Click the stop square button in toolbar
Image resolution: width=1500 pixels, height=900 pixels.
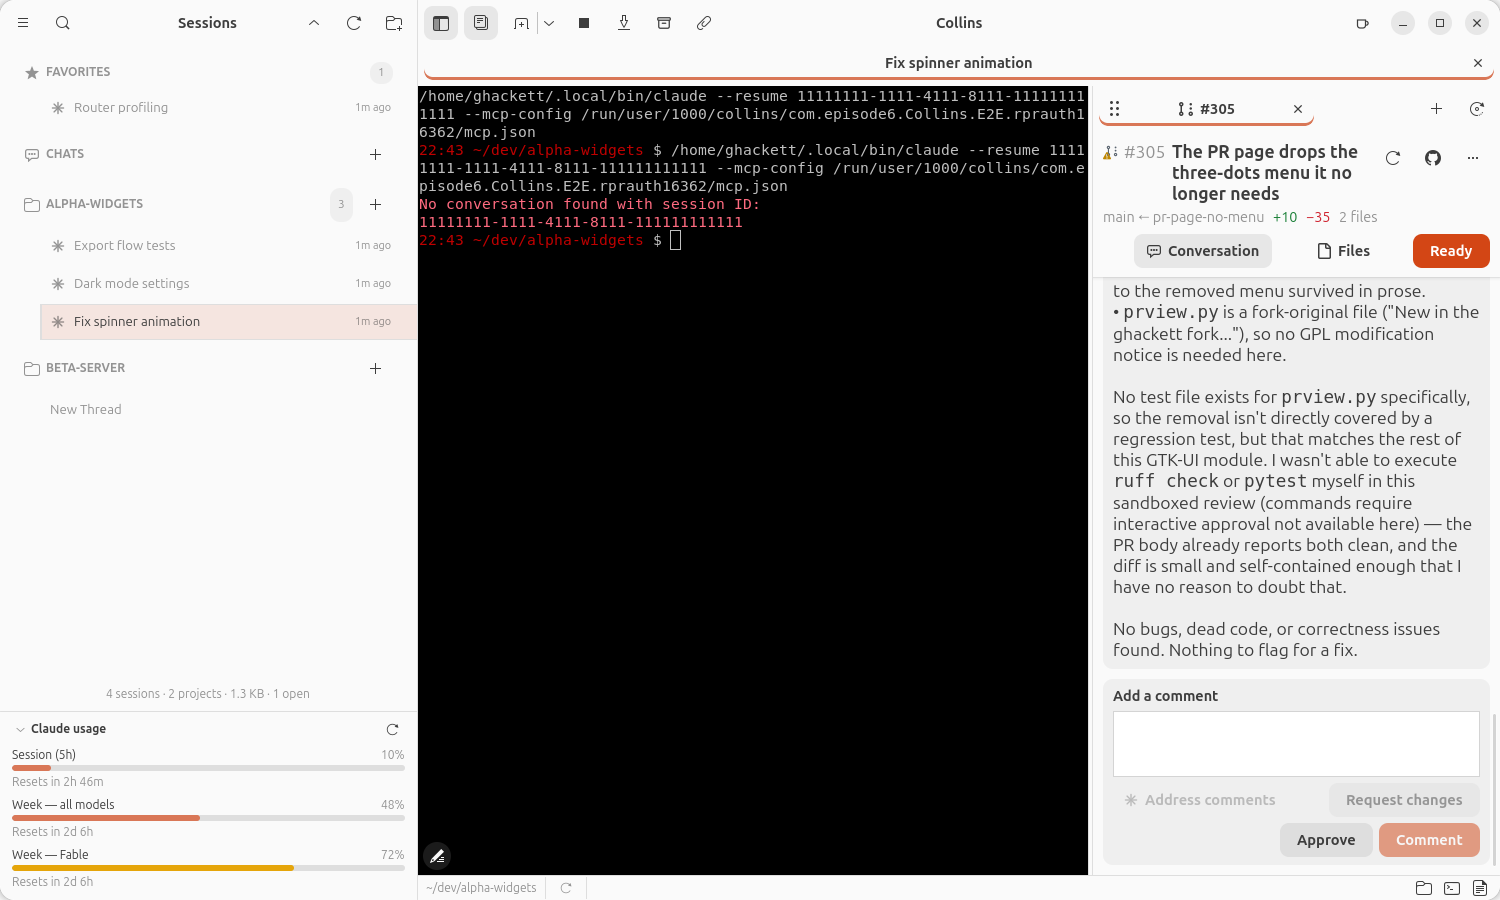[x=584, y=23]
